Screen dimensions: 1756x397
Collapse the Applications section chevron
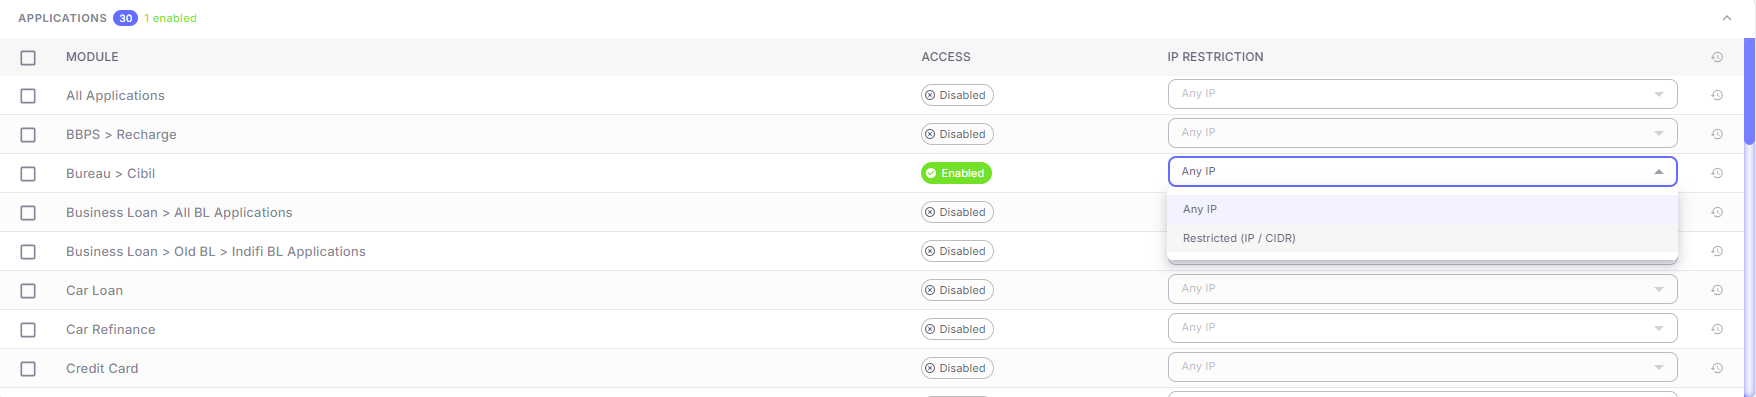(1726, 18)
